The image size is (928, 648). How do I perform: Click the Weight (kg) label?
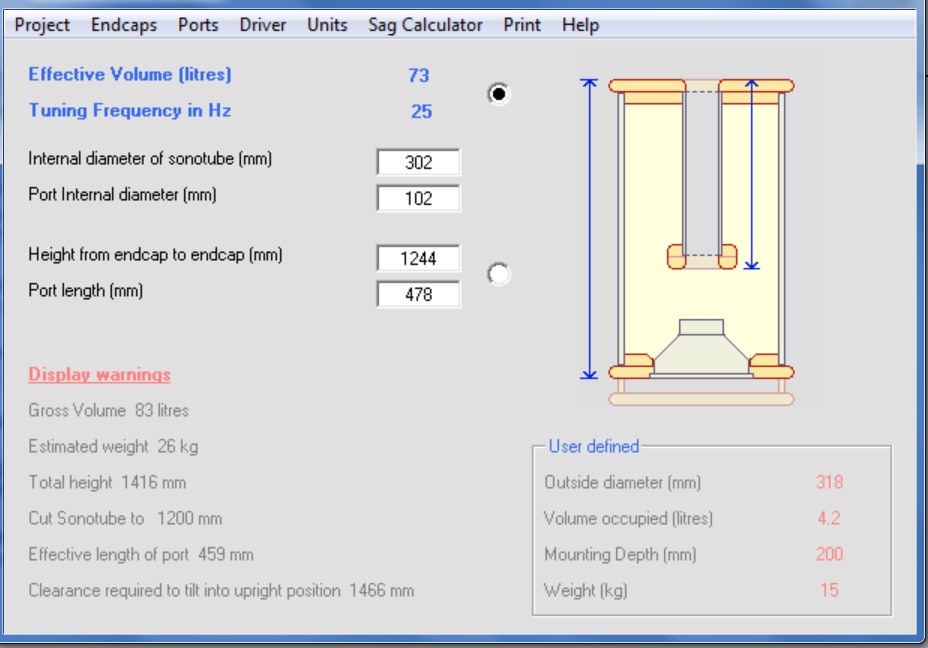point(585,591)
